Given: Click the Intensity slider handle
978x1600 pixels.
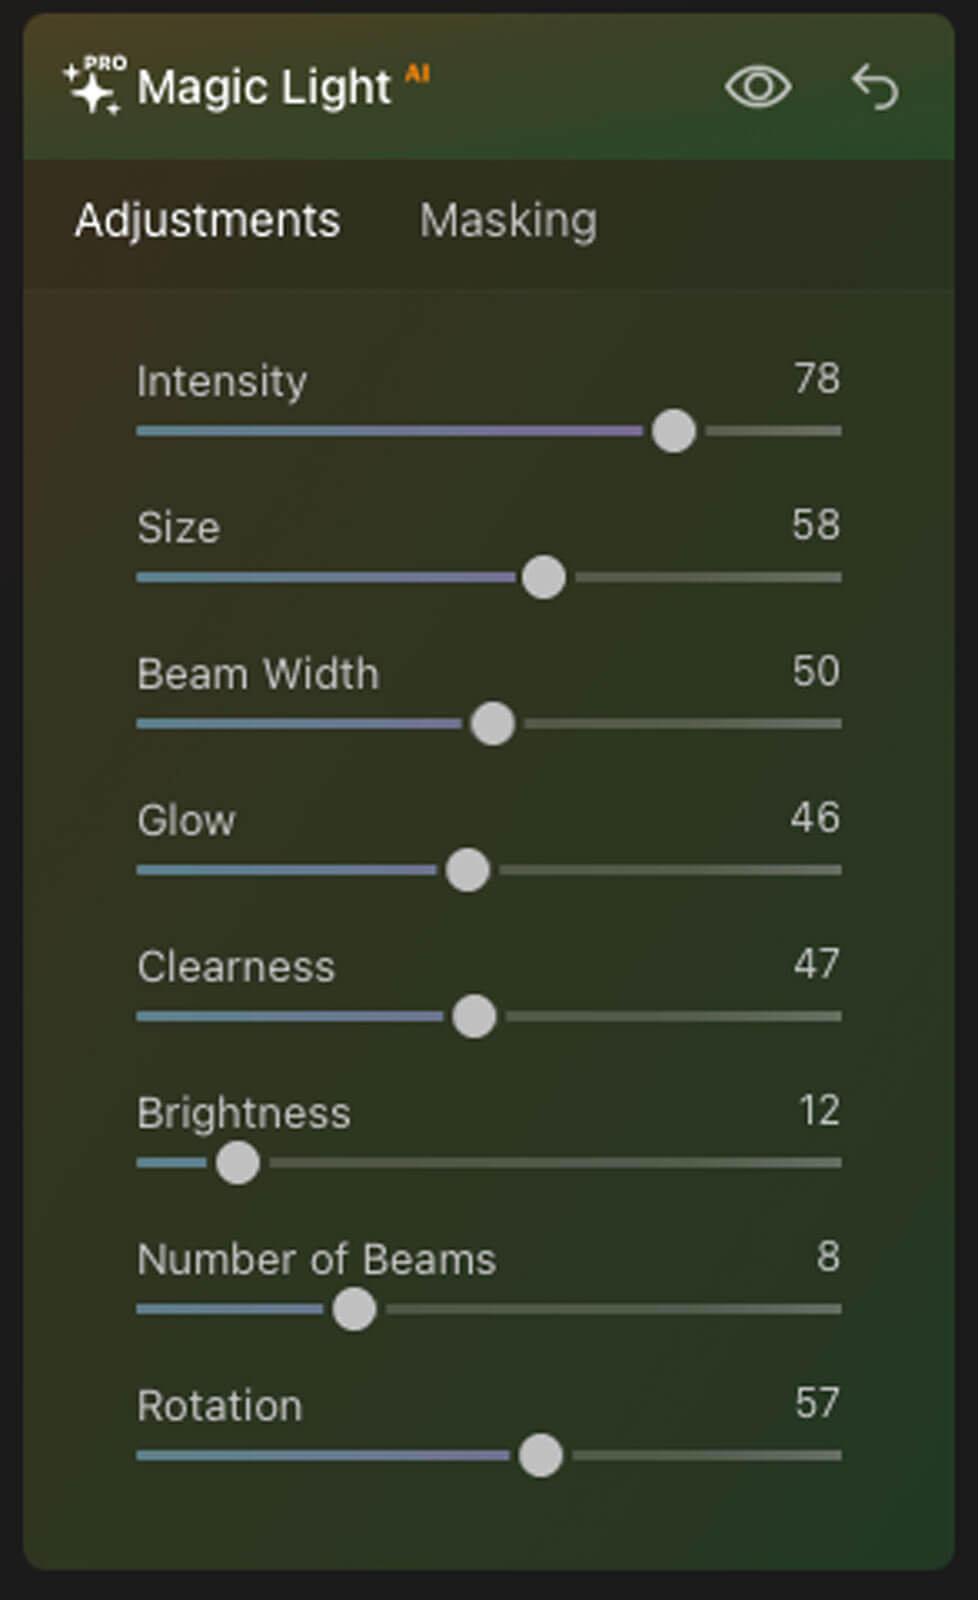Looking at the screenshot, I should pyautogui.click(x=673, y=431).
